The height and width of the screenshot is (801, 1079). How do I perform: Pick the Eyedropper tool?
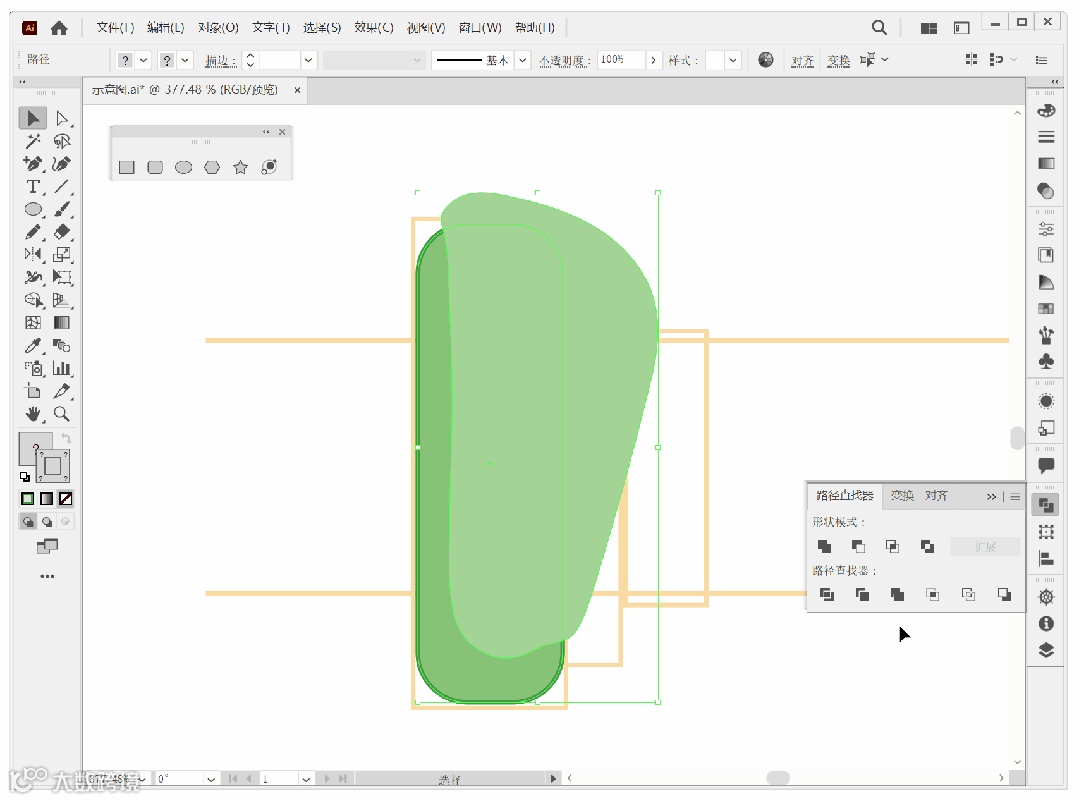(32, 345)
